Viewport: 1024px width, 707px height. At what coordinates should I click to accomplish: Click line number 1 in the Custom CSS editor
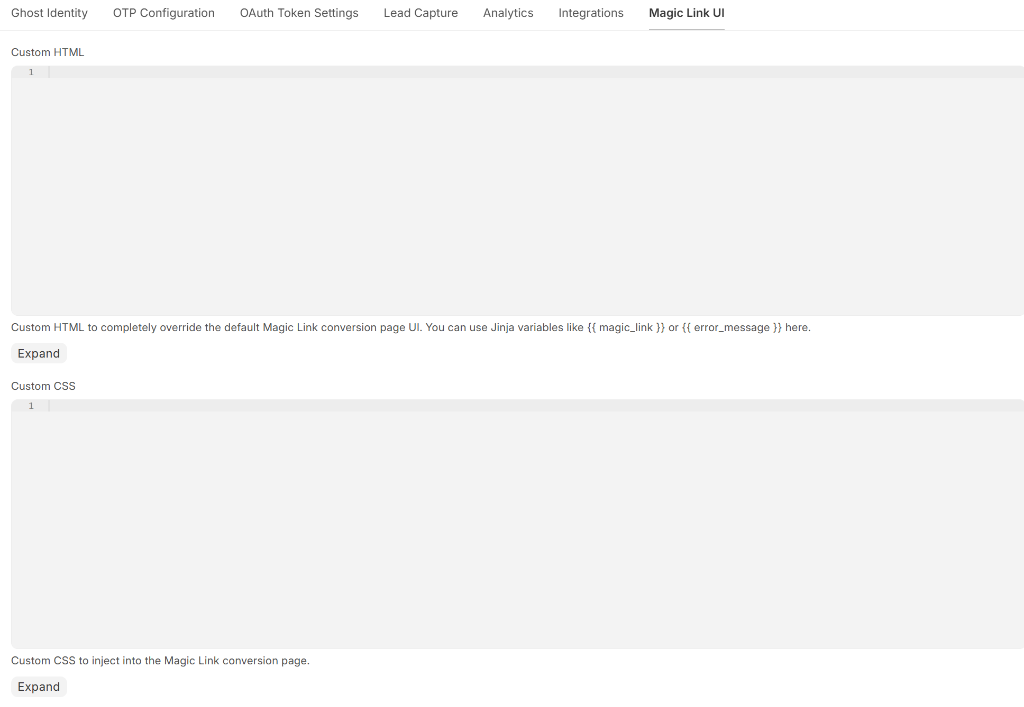pos(31,405)
